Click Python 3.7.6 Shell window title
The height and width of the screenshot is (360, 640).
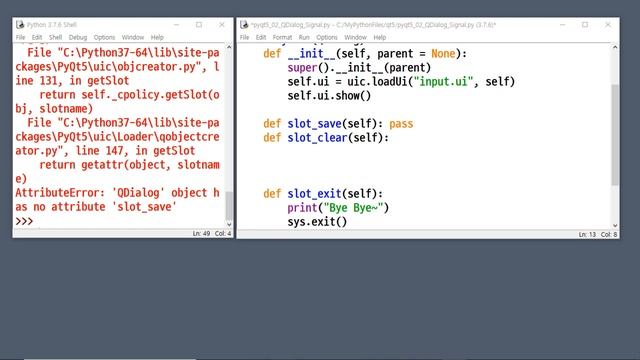52,25
